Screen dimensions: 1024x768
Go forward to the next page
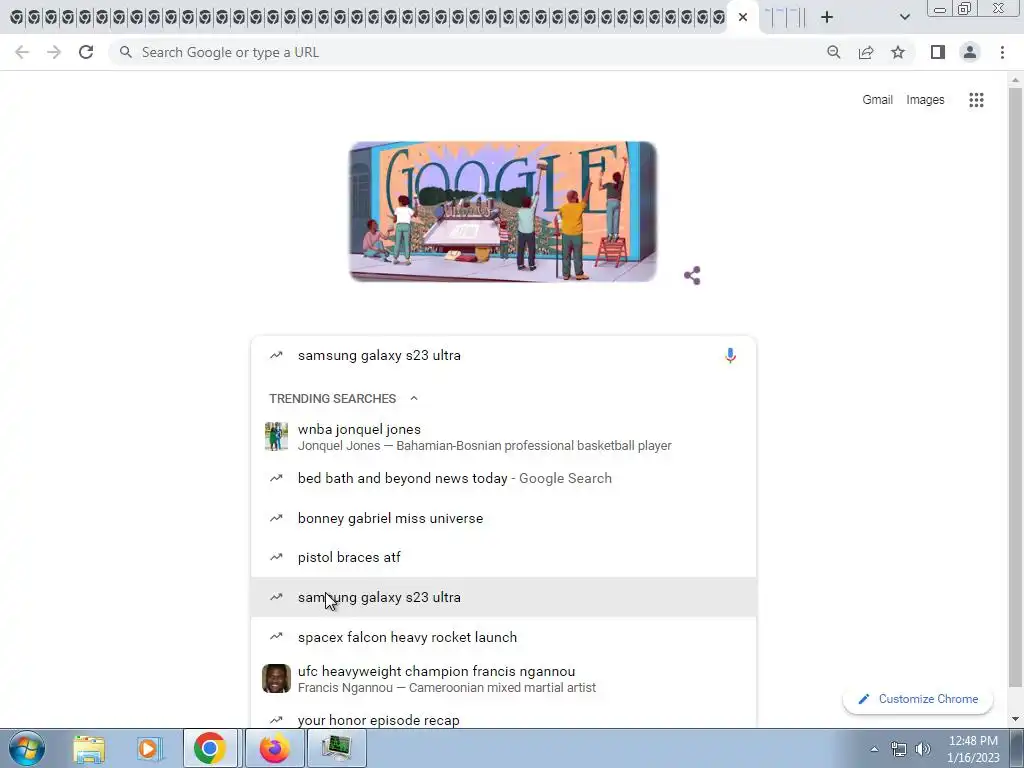point(54,52)
